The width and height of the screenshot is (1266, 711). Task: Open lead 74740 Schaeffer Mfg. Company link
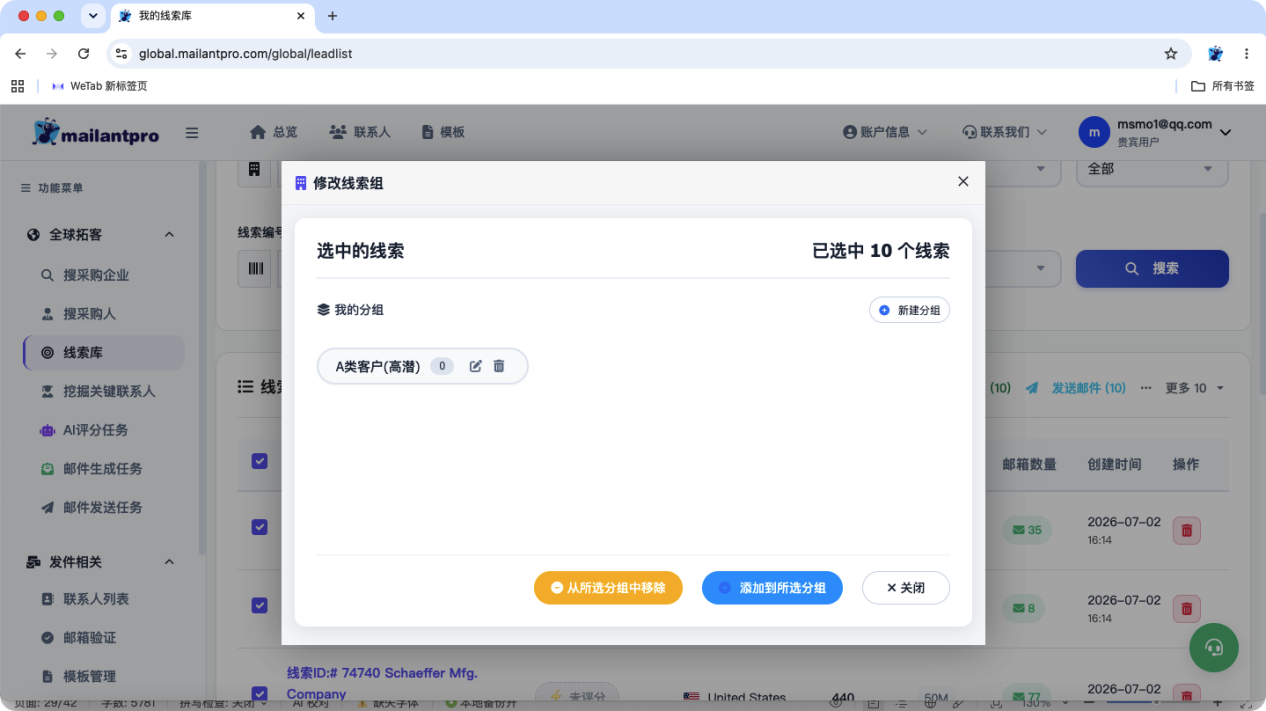(x=382, y=683)
